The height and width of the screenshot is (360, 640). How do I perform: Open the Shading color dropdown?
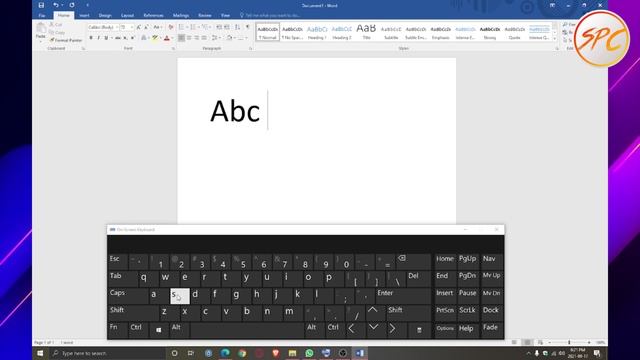(x=234, y=38)
